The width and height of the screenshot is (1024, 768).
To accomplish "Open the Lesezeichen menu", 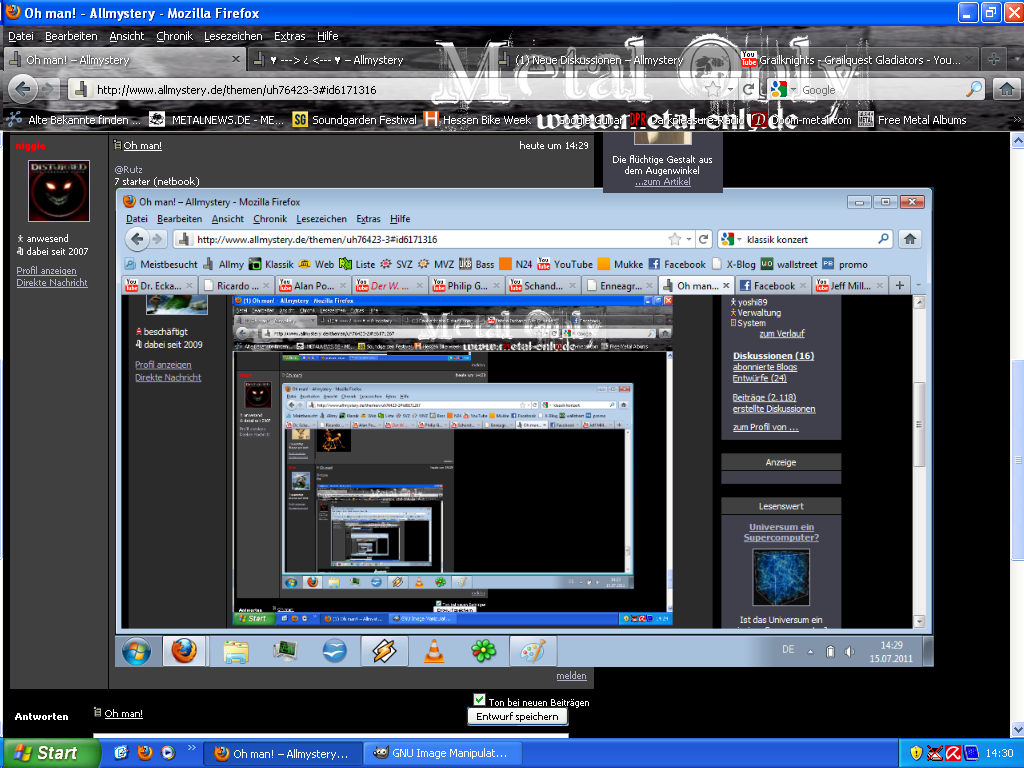I will (233, 36).
